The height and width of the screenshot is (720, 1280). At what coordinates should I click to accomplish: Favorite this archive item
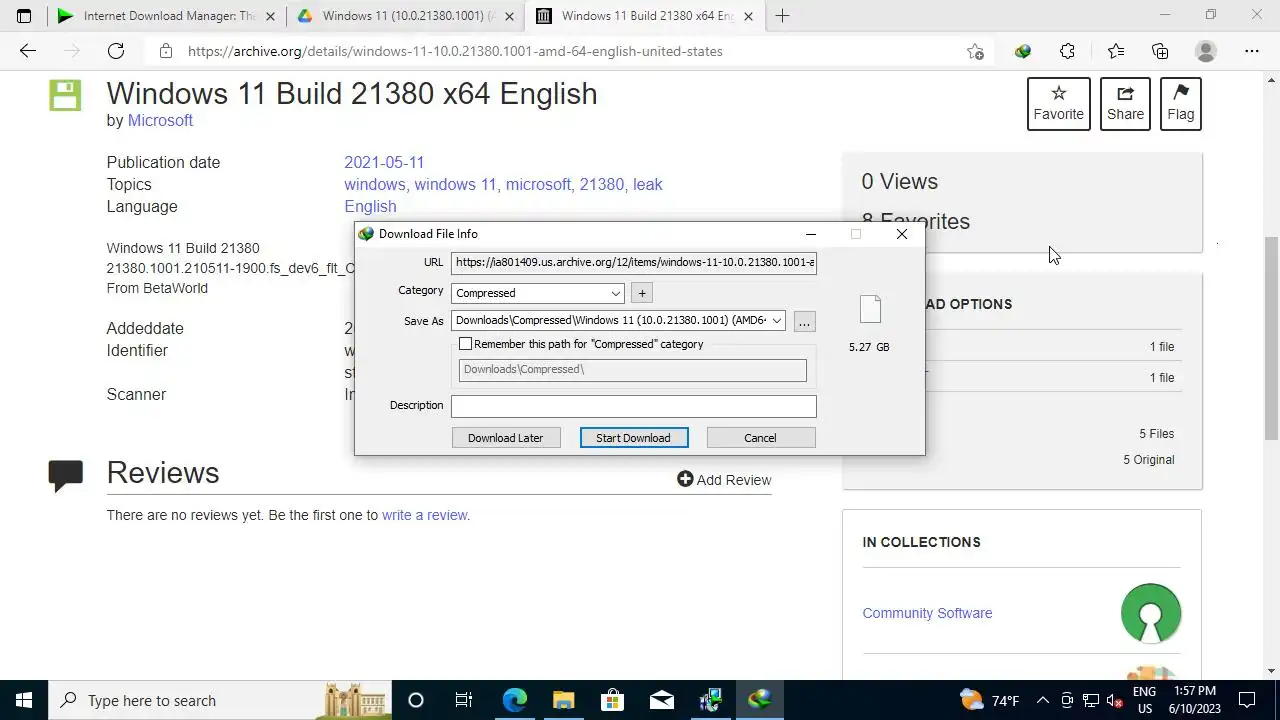pyautogui.click(x=1059, y=103)
